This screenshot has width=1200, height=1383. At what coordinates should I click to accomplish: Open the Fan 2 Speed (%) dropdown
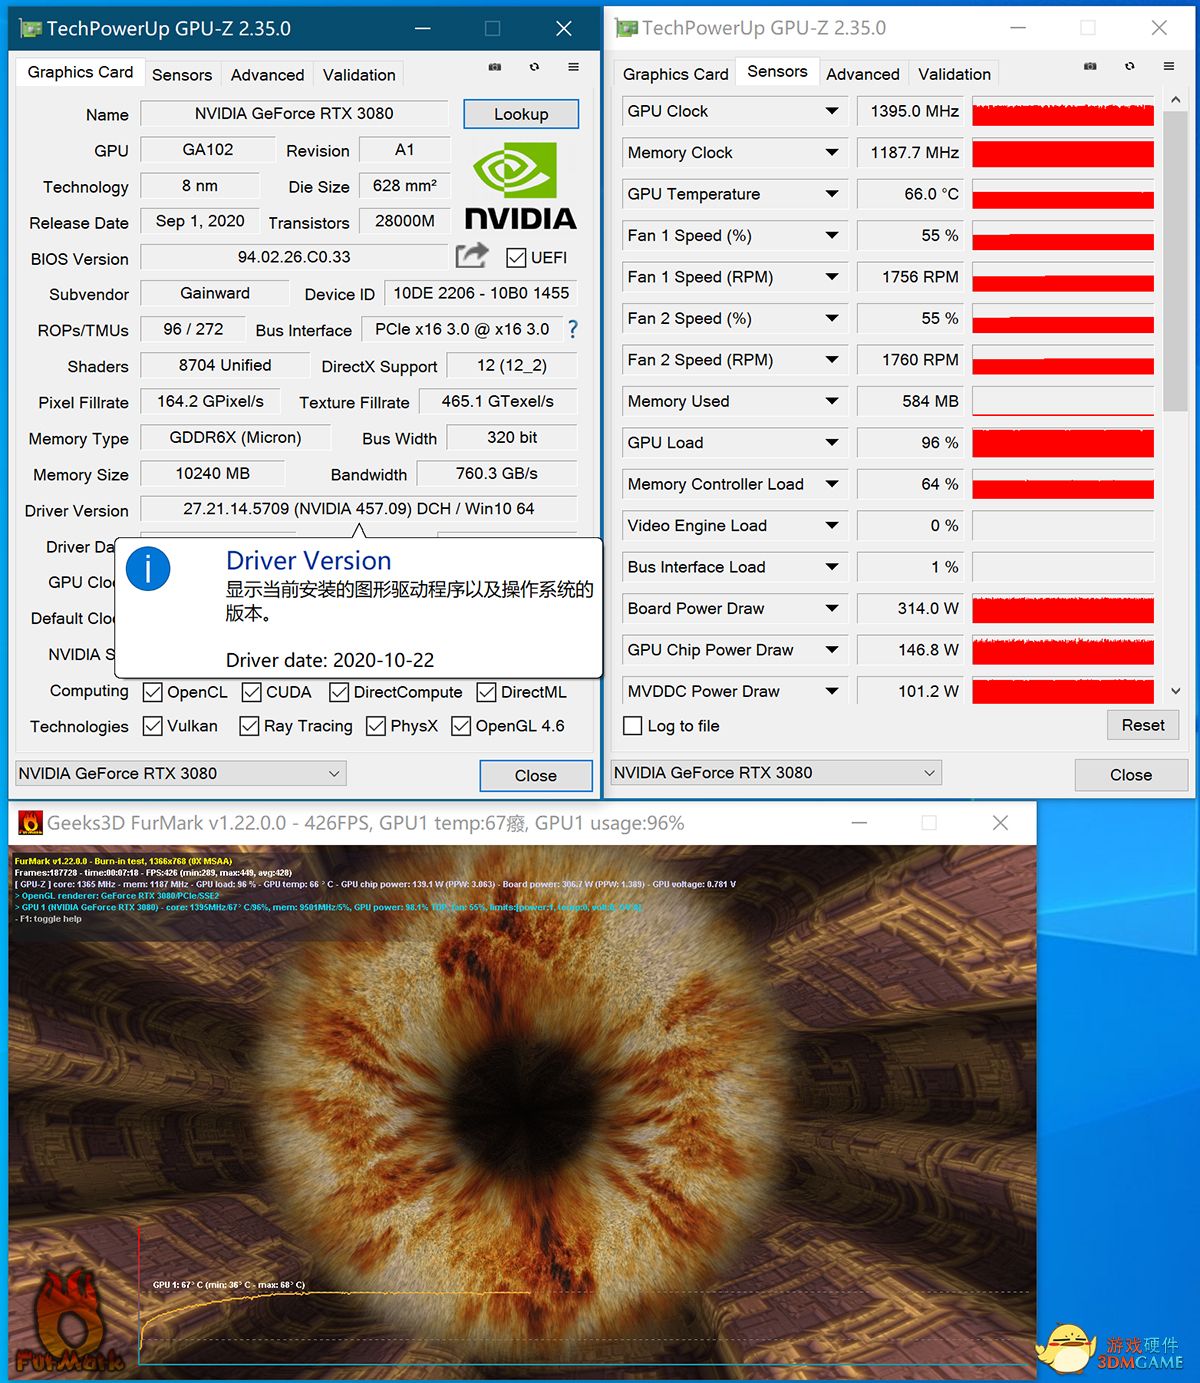832,318
